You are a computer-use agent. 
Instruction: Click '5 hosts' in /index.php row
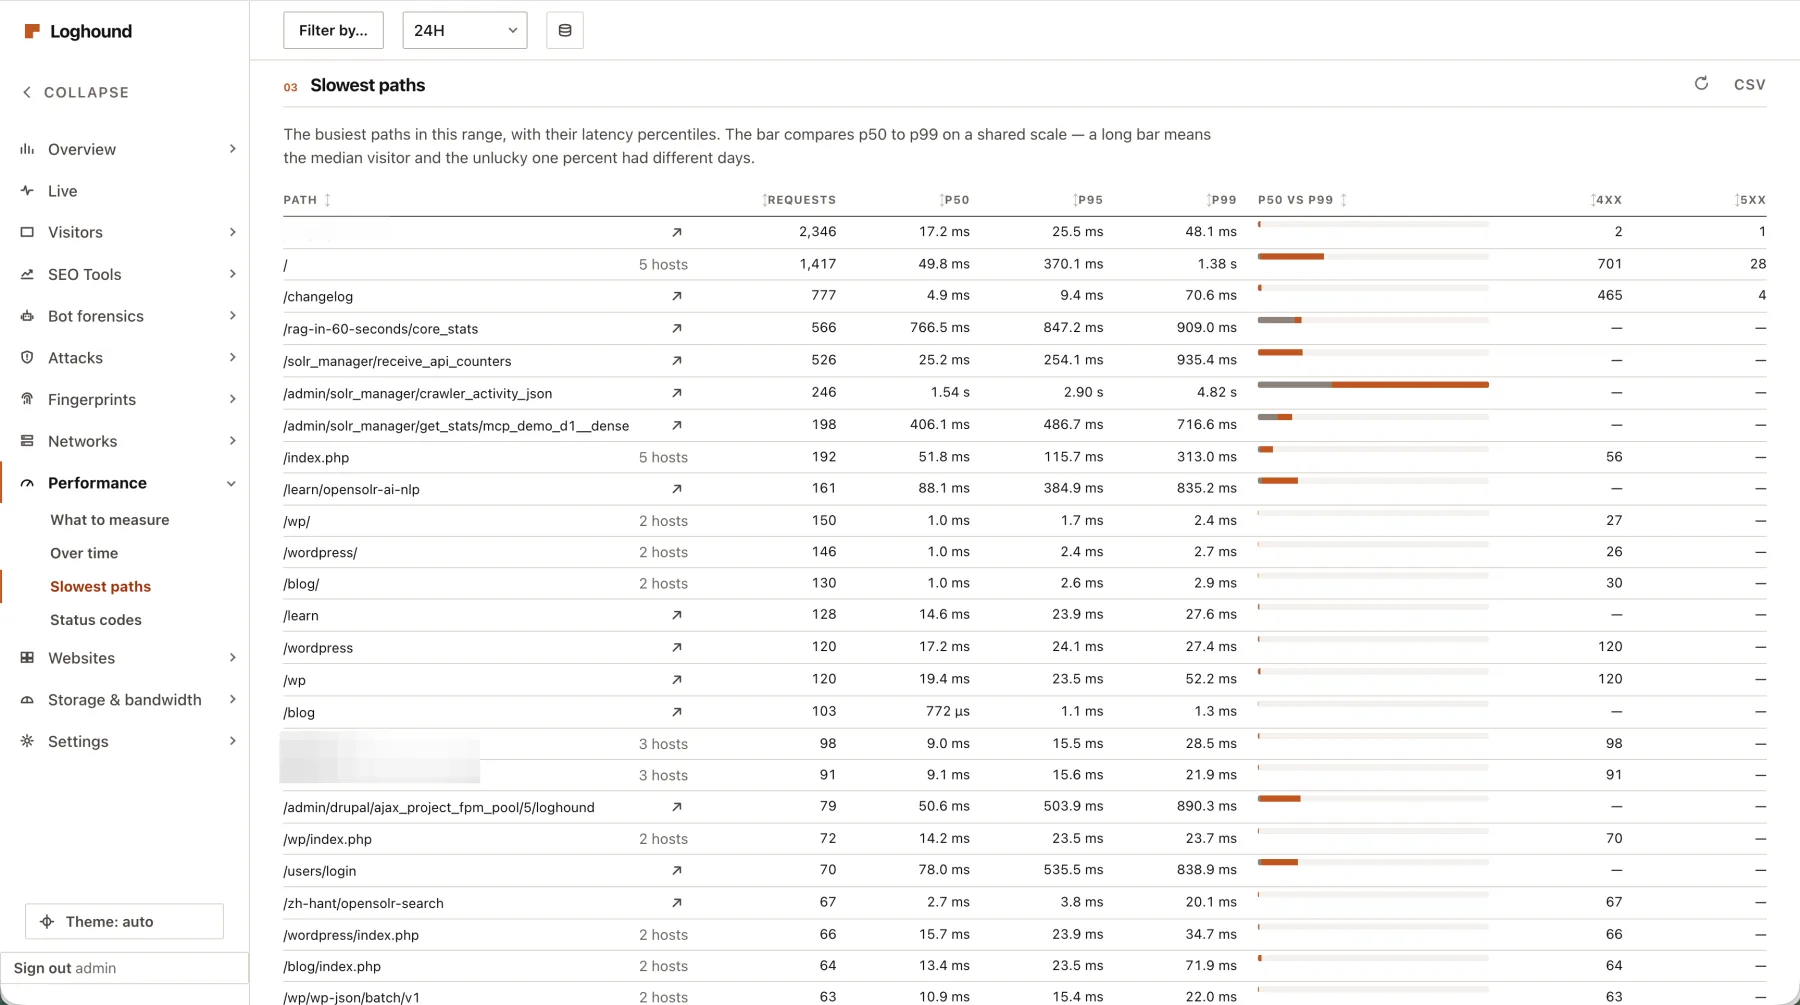coord(663,457)
